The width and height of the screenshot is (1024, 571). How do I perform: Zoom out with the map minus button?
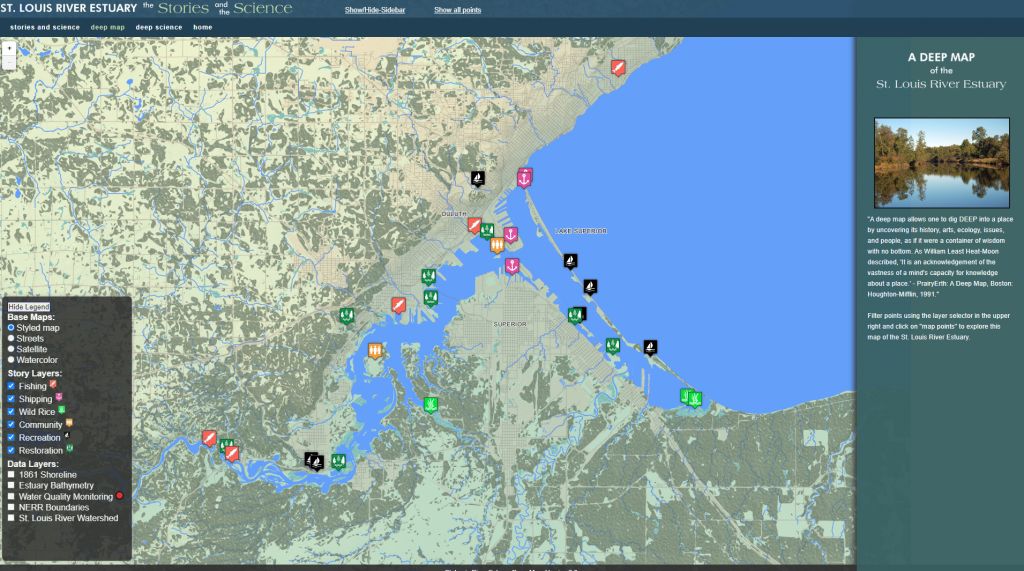click(x=9, y=62)
